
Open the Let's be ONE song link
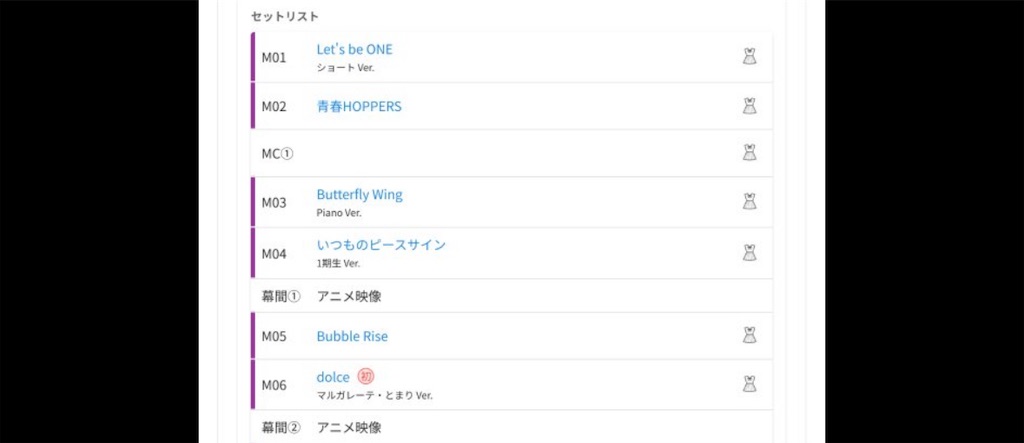[355, 50]
